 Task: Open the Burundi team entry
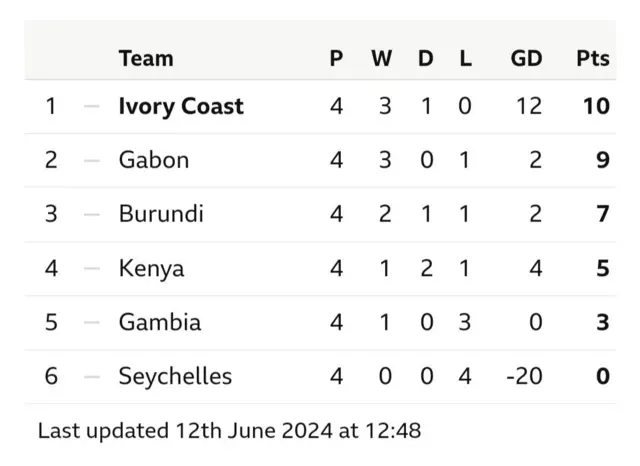[160, 214]
